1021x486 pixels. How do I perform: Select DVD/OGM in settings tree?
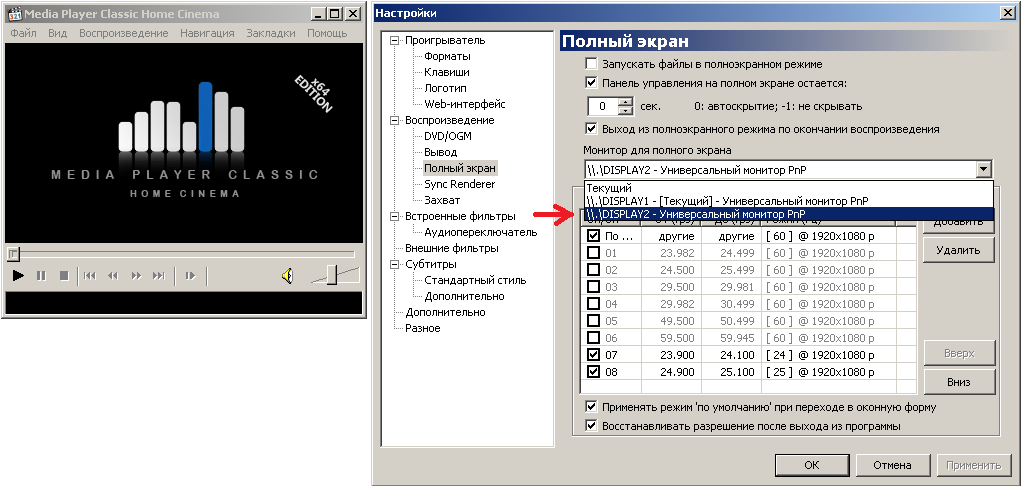(448, 136)
